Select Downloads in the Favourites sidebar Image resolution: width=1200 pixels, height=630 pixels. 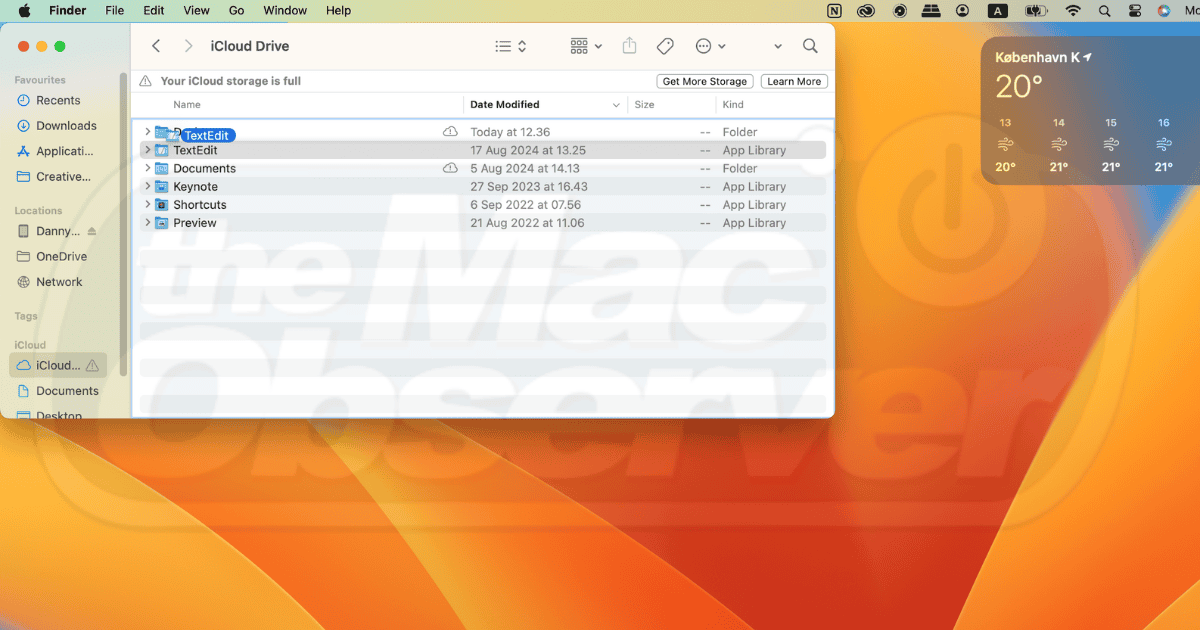pyautogui.click(x=66, y=126)
